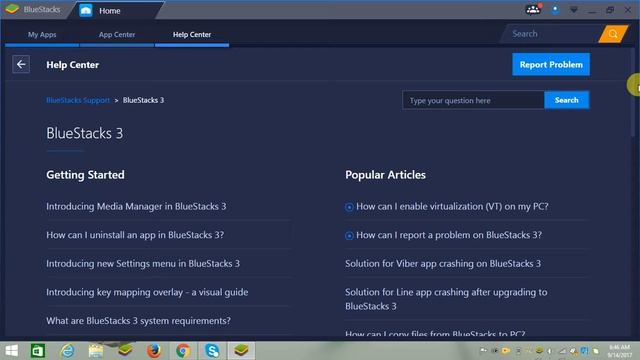The height and width of the screenshot is (360, 640).
Task: Focus the 'Type your question here' field
Action: 473,100
